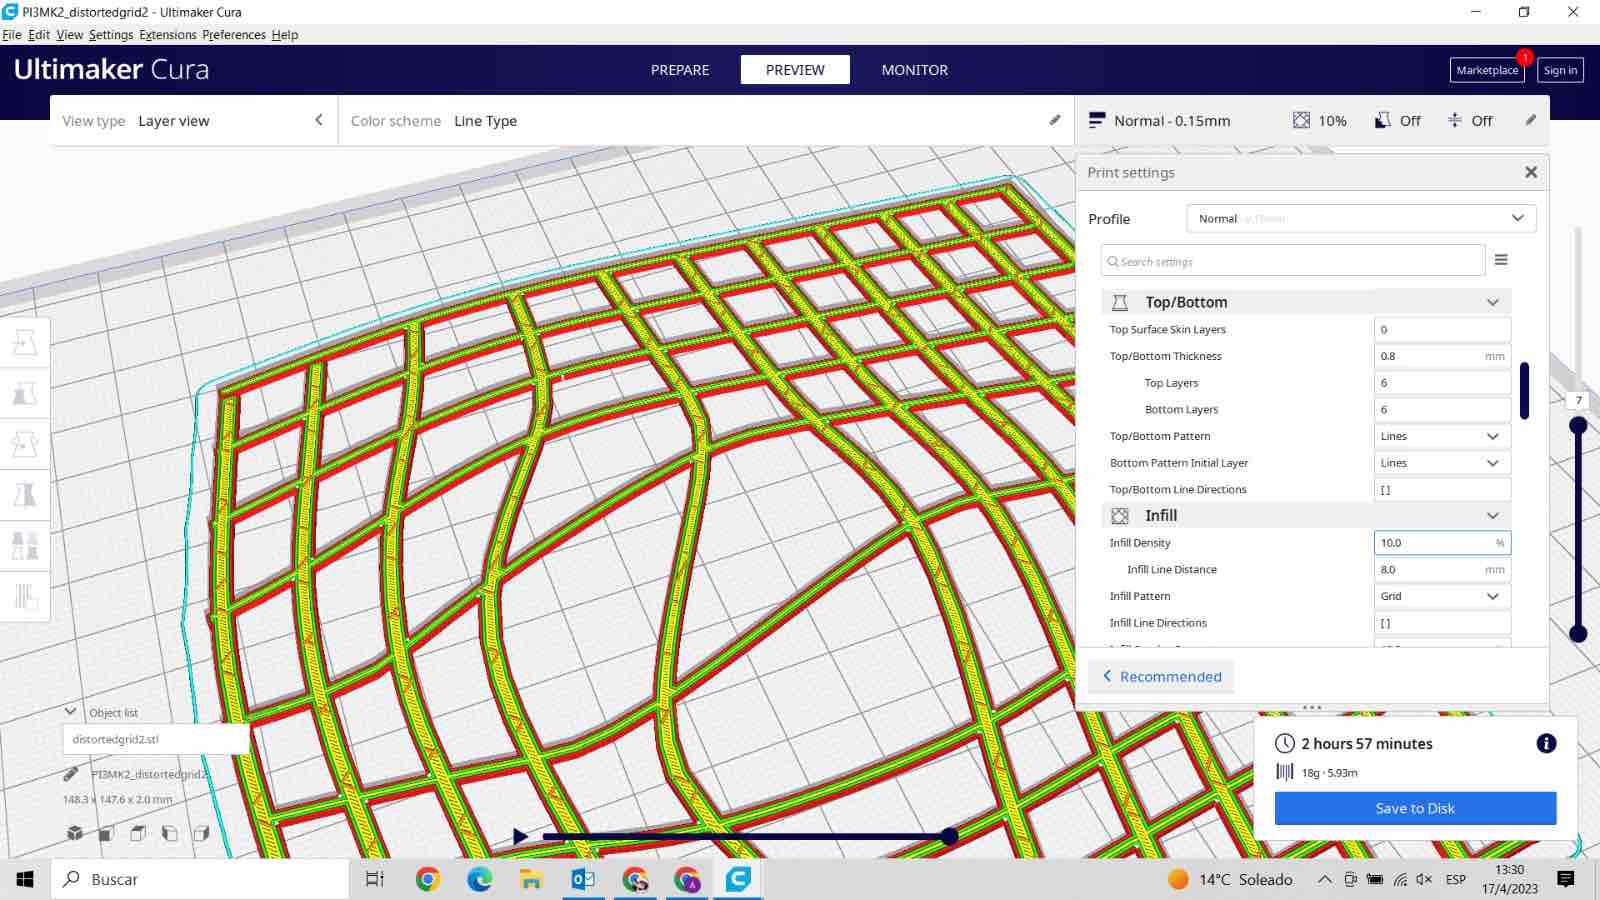1600x900 pixels.
Task: Select the Rotate tool in left toolbar
Action: click(25, 444)
